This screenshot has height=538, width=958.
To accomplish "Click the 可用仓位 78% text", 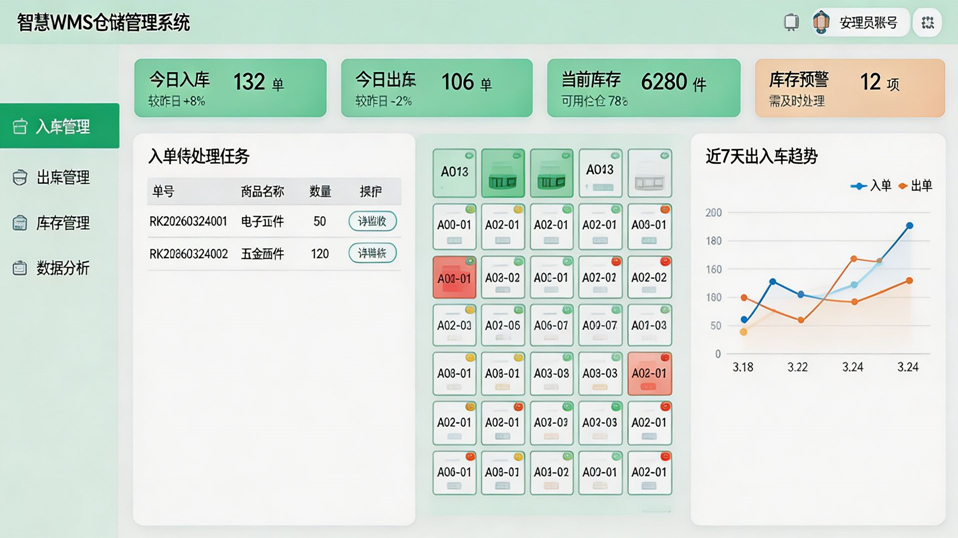I will click(594, 101).
